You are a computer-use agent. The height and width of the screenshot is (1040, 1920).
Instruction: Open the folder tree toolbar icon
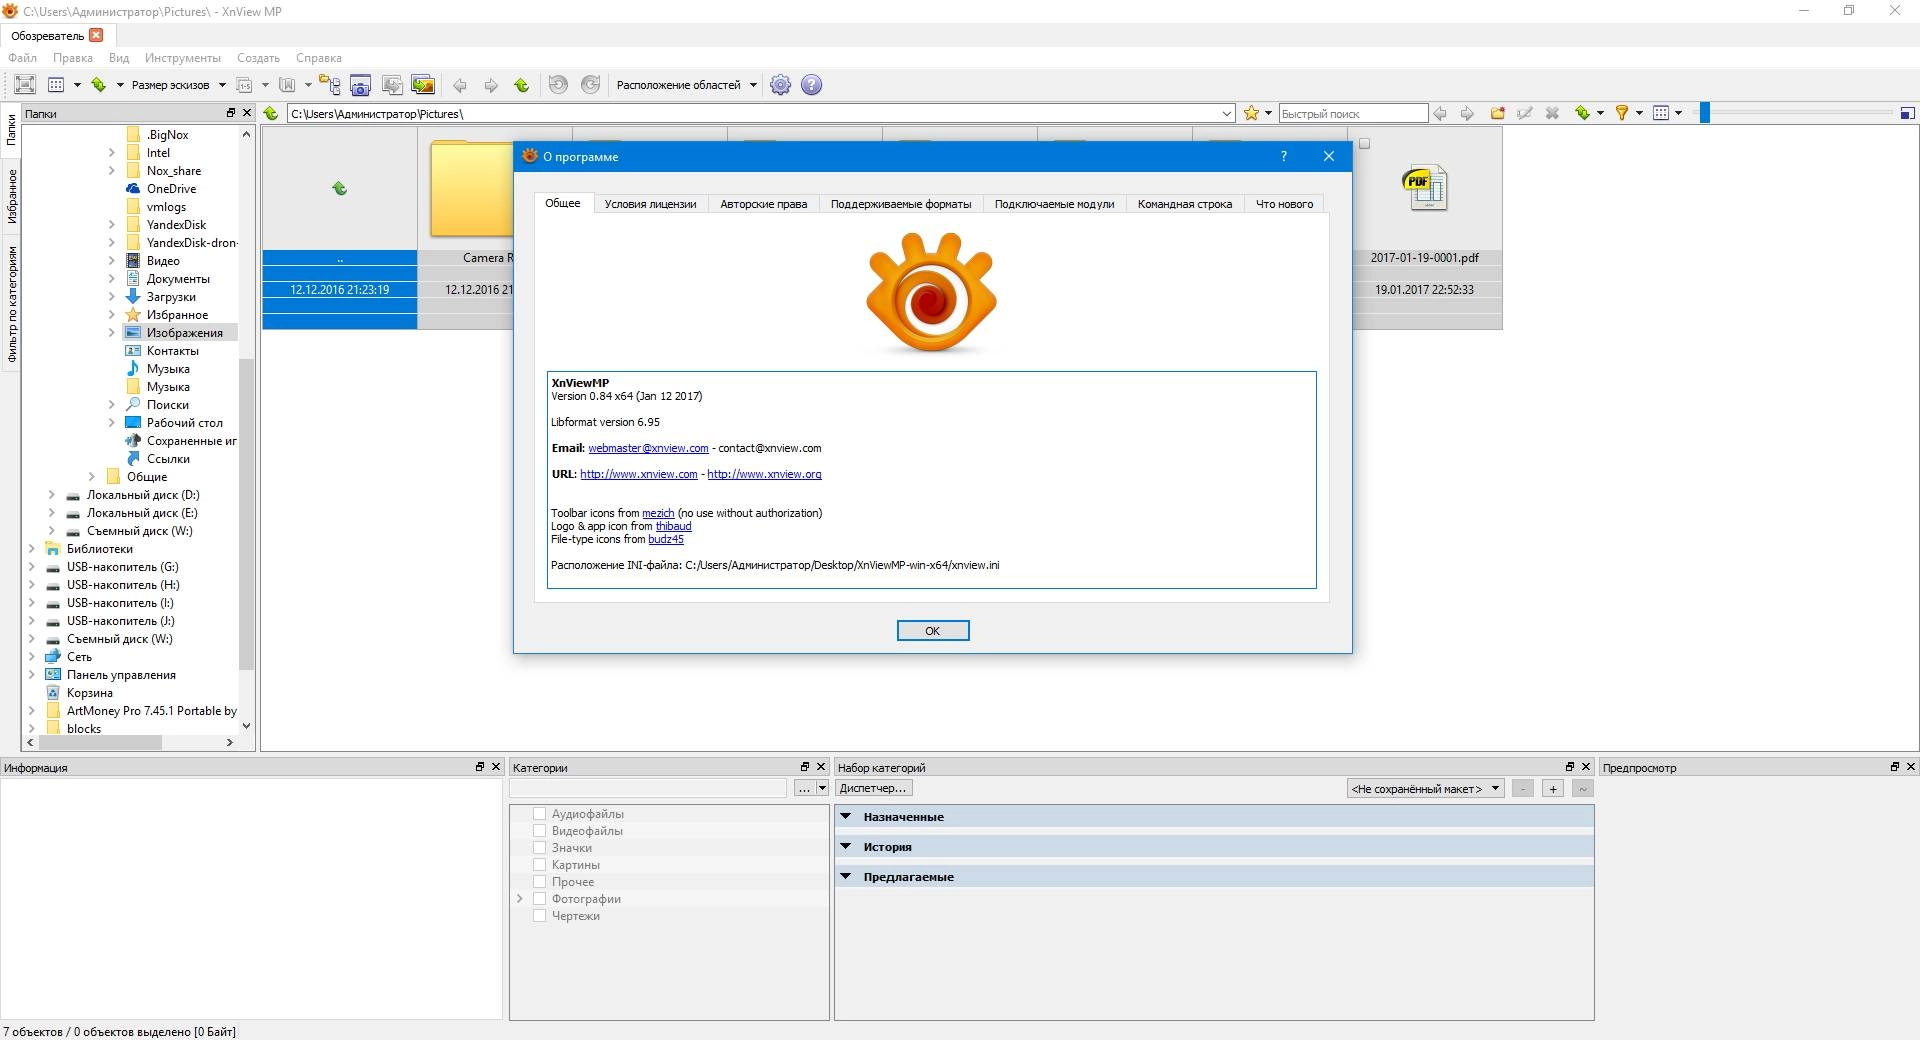click(x=329, y=85)
